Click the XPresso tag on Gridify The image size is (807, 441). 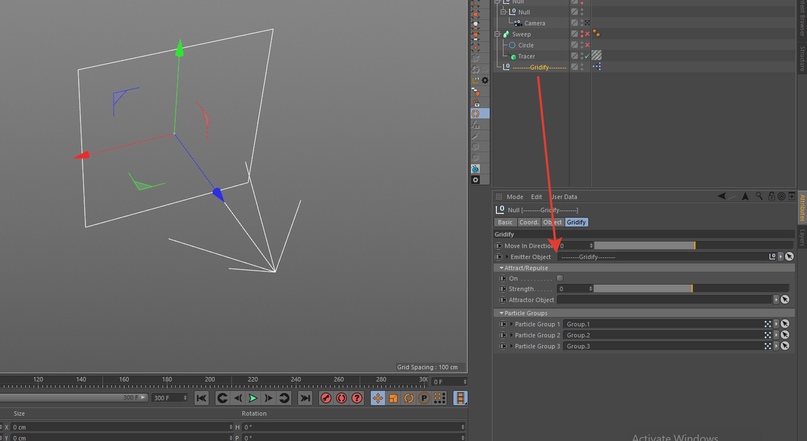(x=597, y=66)
